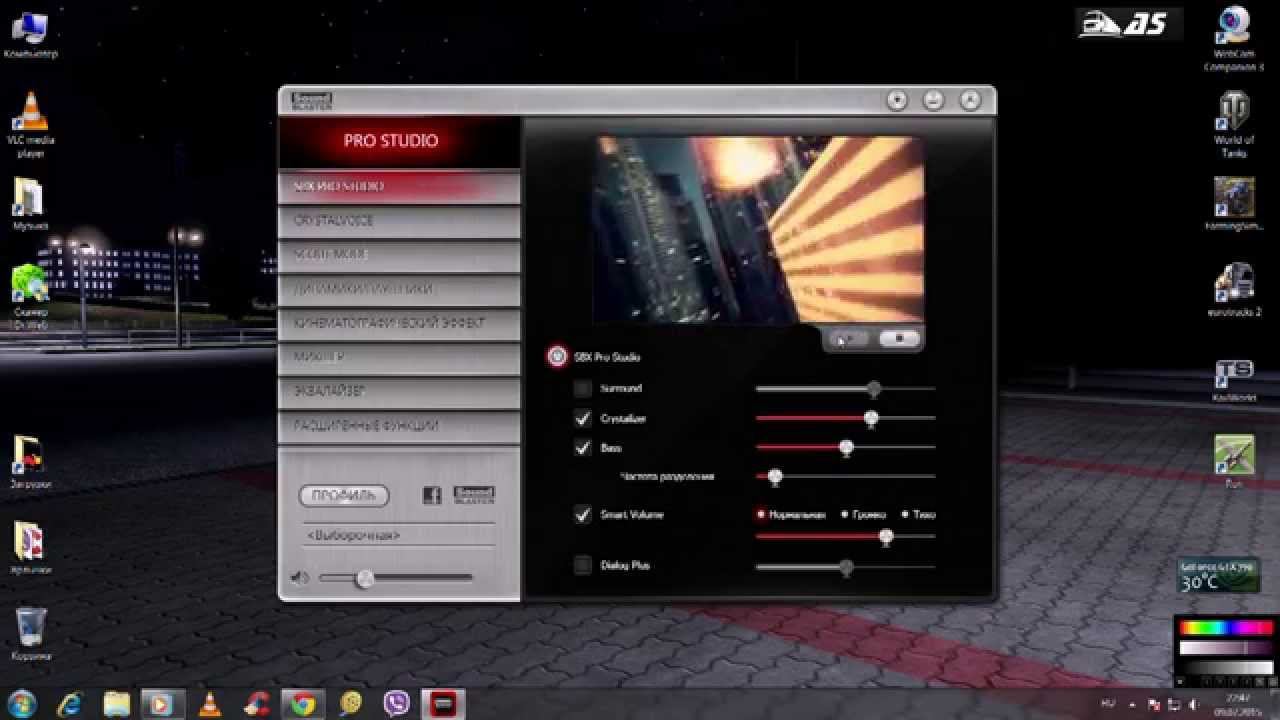Click the Surround level slider handle
The height and width of the screenshot is (720, 1280).
[x=874, y=388]
